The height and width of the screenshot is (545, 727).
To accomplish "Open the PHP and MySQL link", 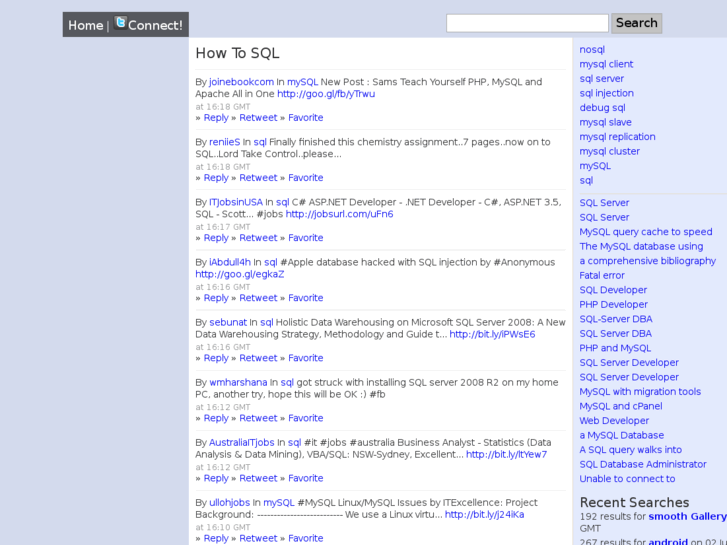I will [615, 348].
